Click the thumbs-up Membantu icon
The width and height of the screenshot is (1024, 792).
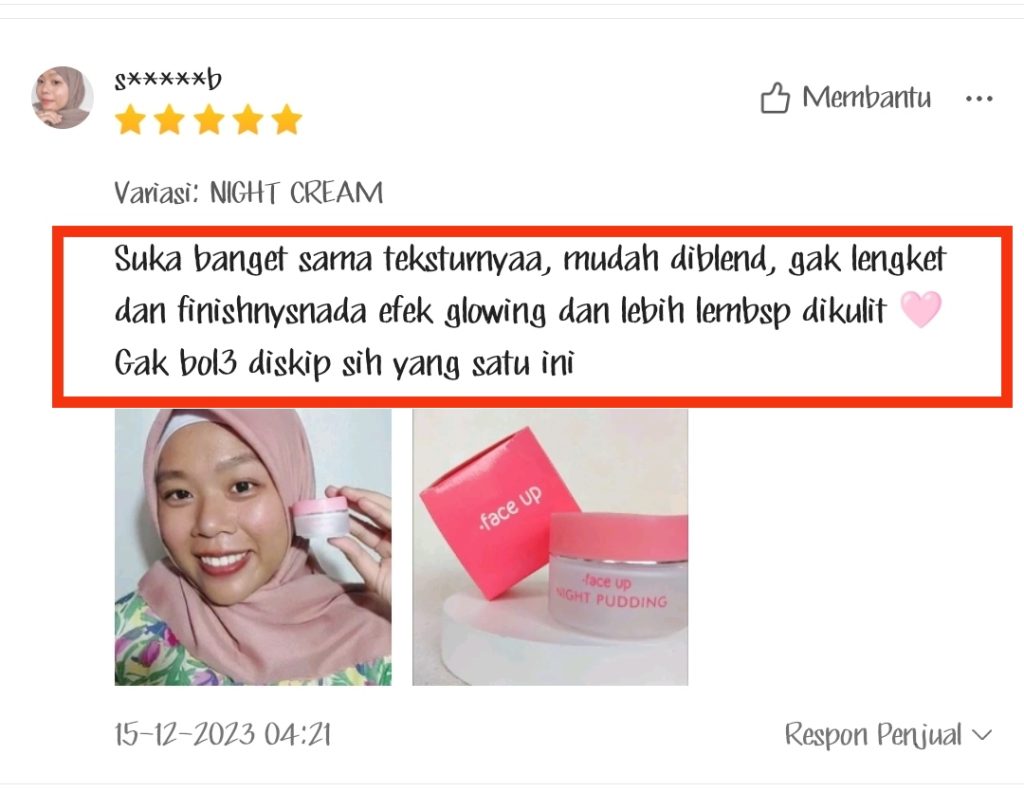tap(775, 99)
